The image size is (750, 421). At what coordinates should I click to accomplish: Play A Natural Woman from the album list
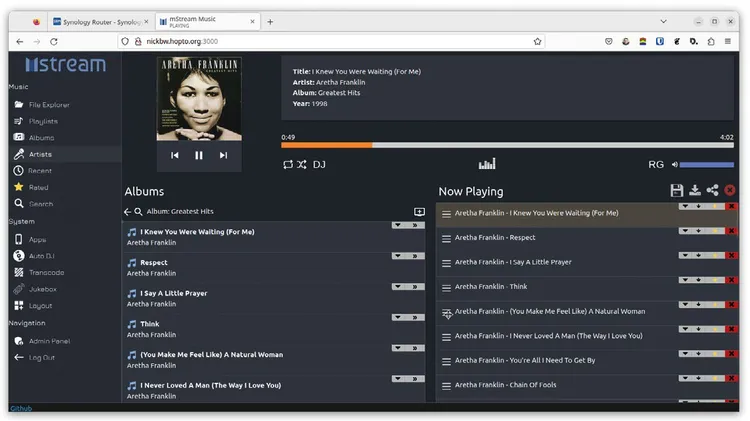211,355
